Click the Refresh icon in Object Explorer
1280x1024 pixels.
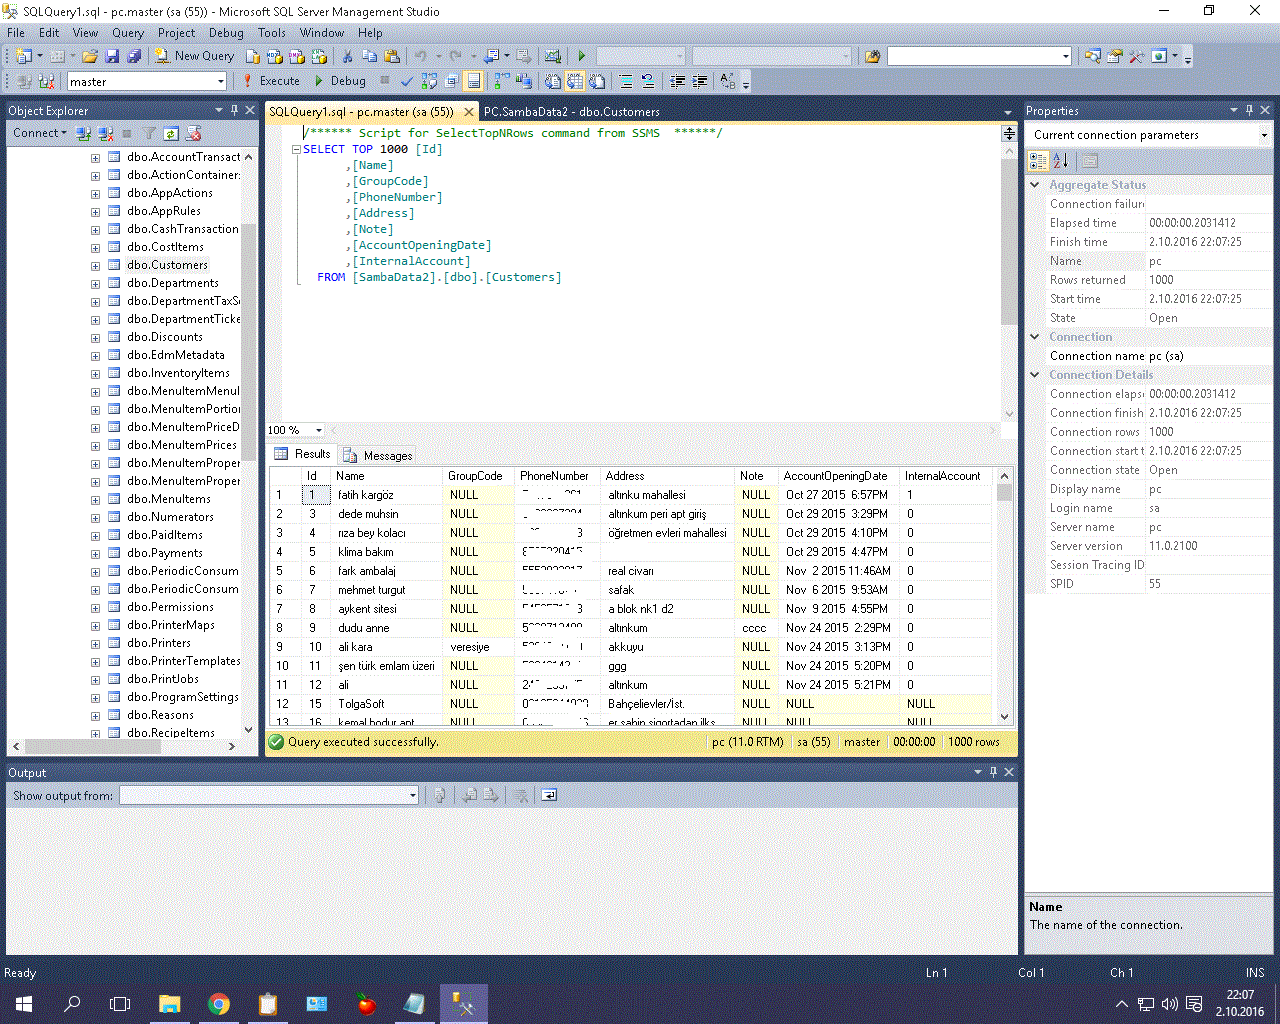point(171,133)
